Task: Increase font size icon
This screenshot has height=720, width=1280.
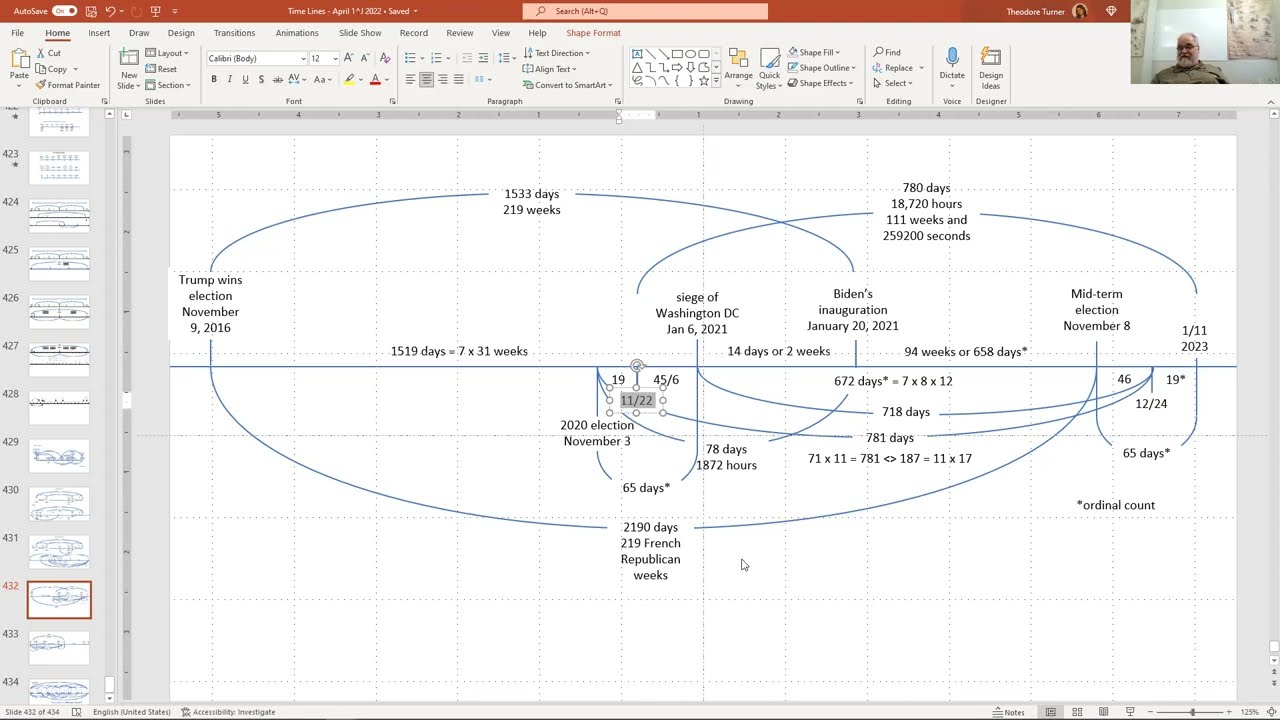Action: click(x=349, y=58)
